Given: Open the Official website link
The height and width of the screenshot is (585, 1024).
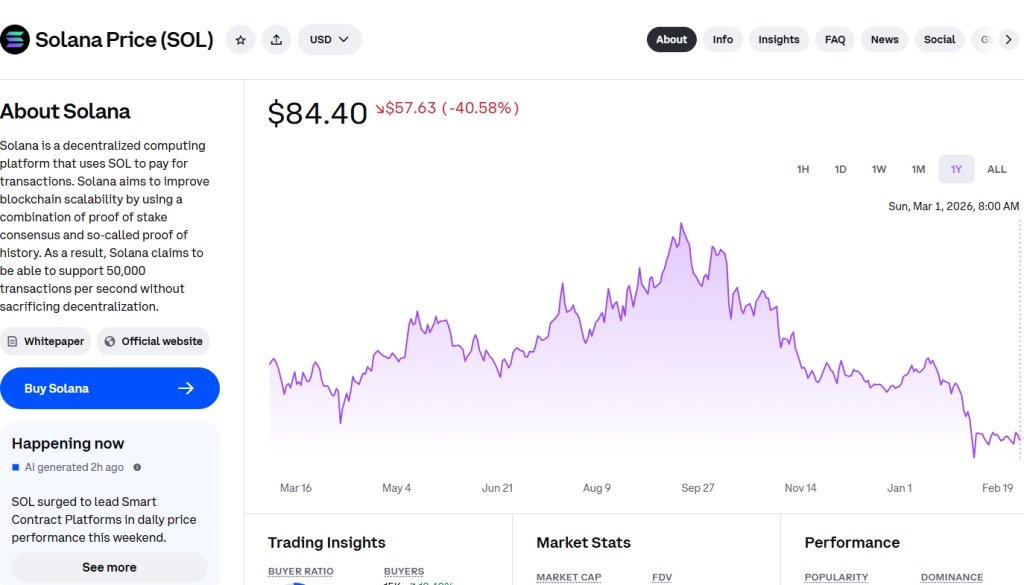Looking at the screenshot, I should point(153,341).
